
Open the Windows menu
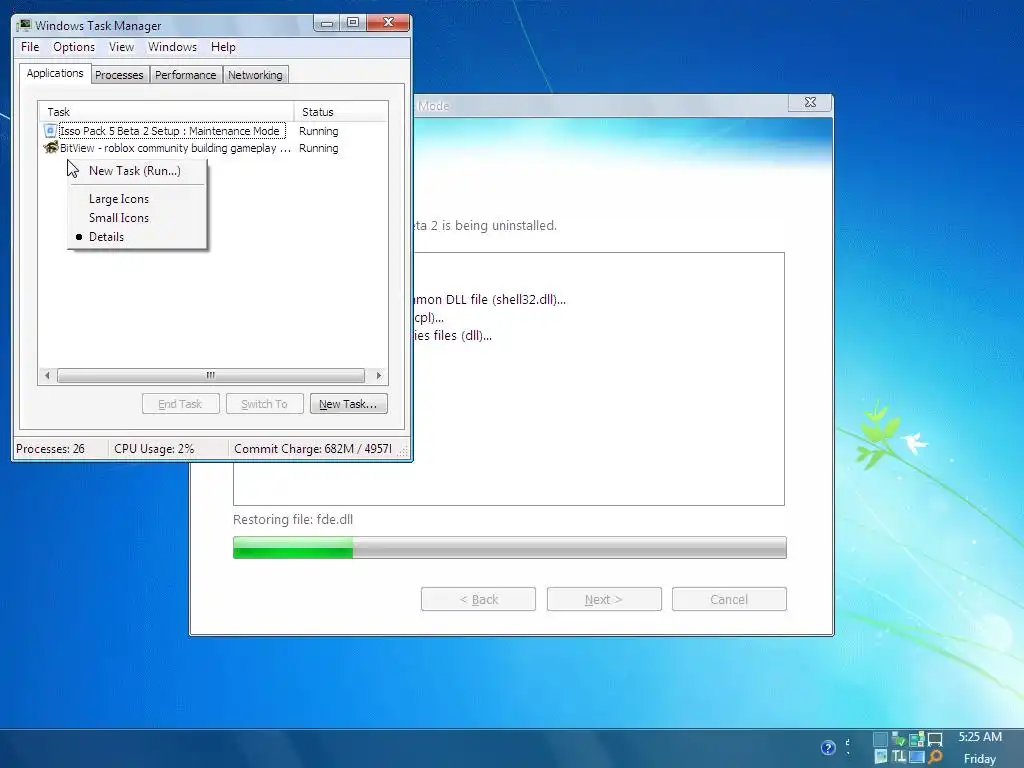(x=172, y=47)
